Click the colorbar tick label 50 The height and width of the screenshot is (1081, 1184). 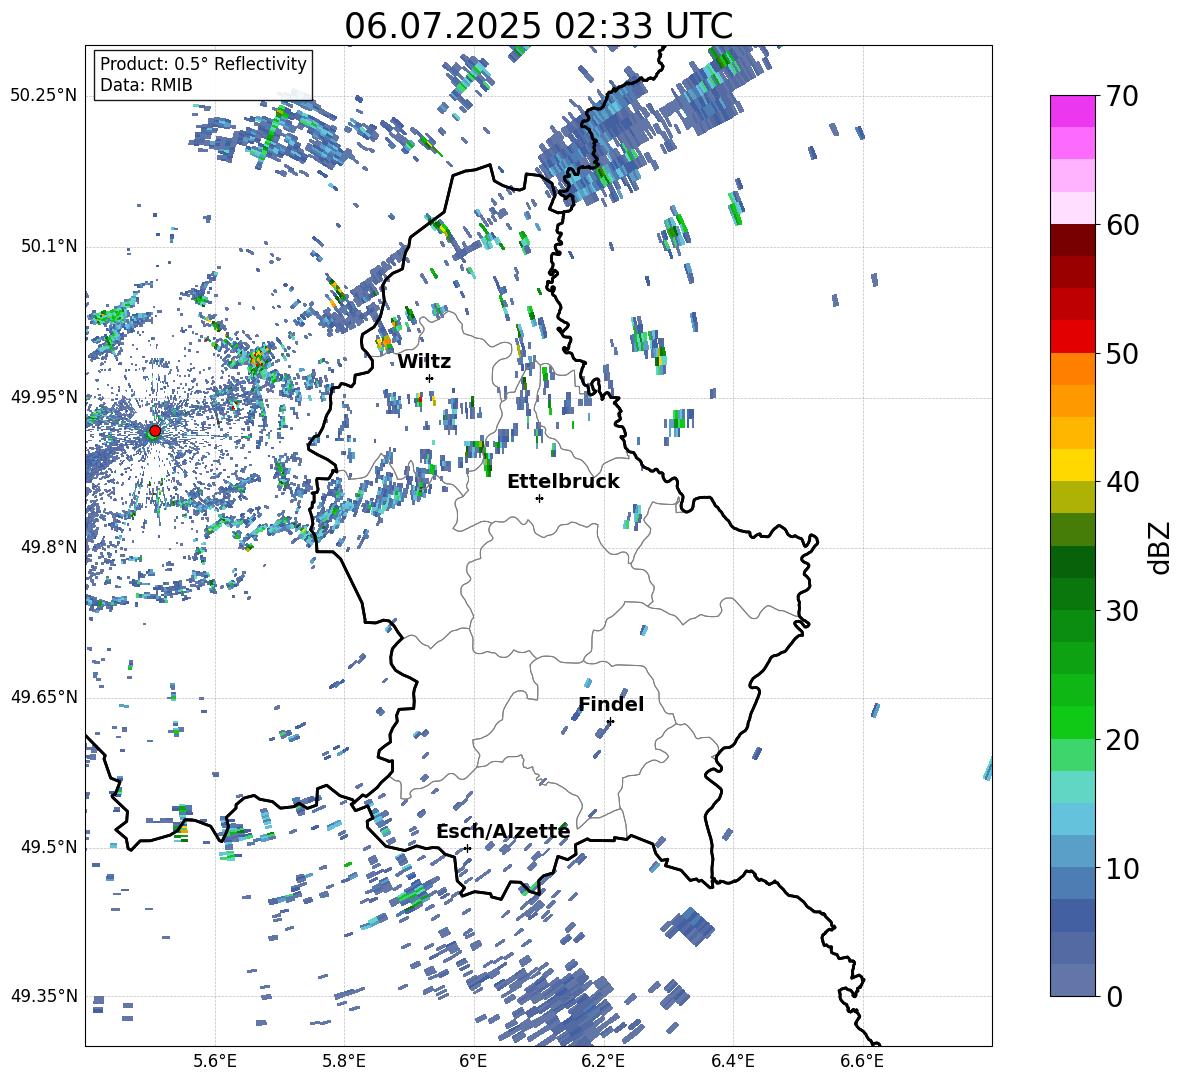click(x=1122, y=354)
